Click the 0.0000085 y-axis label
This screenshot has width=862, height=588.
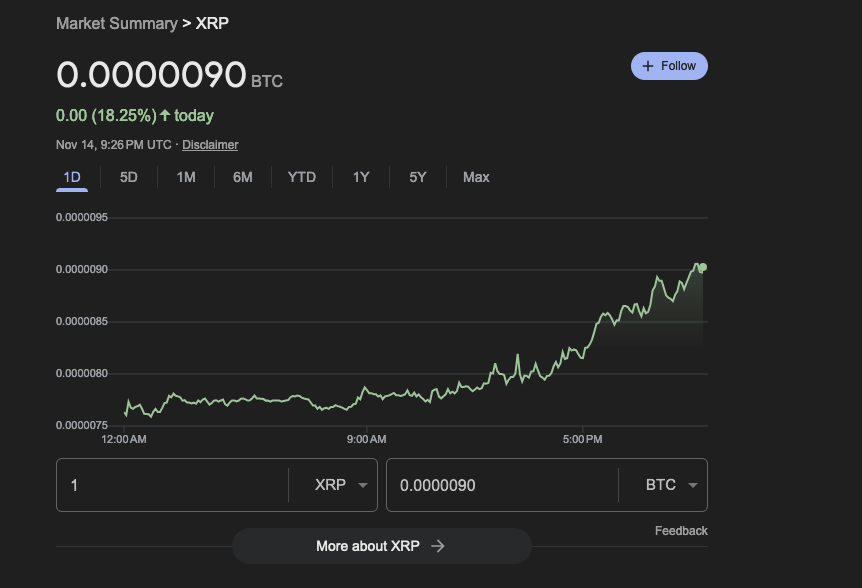pos(82,321)
